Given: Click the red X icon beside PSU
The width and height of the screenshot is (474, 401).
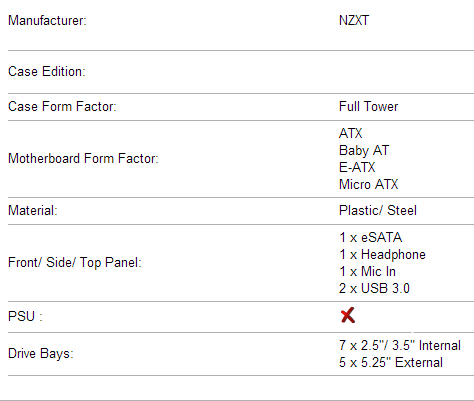Looking at the screenshot, I should pyautogui.click(x=348, y=315).
